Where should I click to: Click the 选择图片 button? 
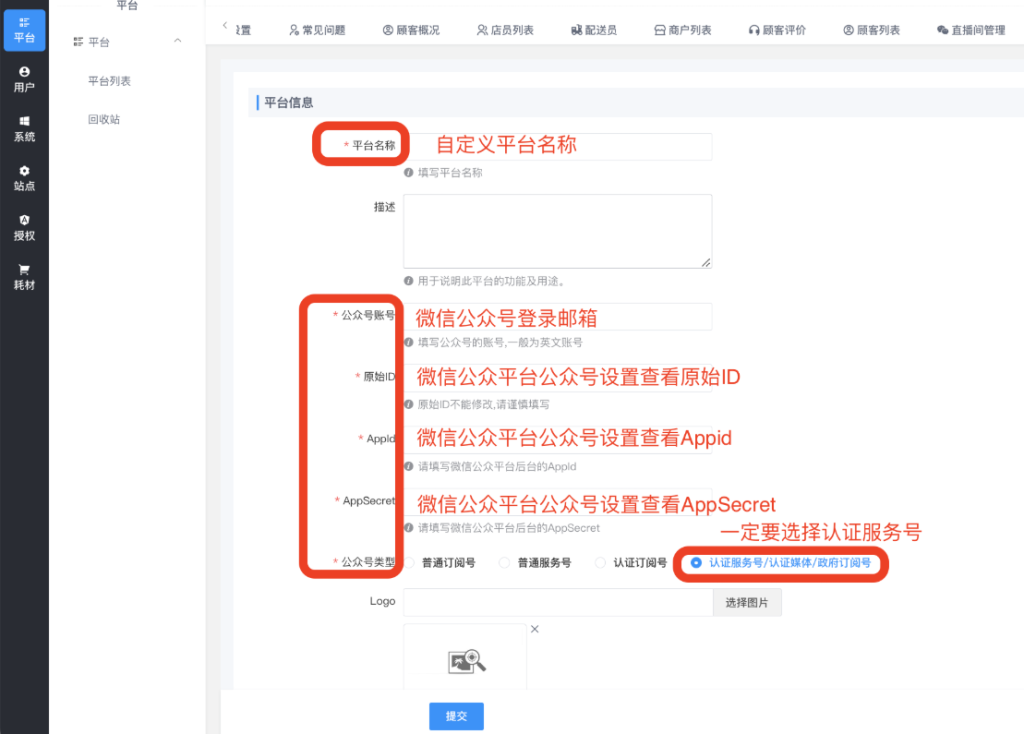[747, 602]
